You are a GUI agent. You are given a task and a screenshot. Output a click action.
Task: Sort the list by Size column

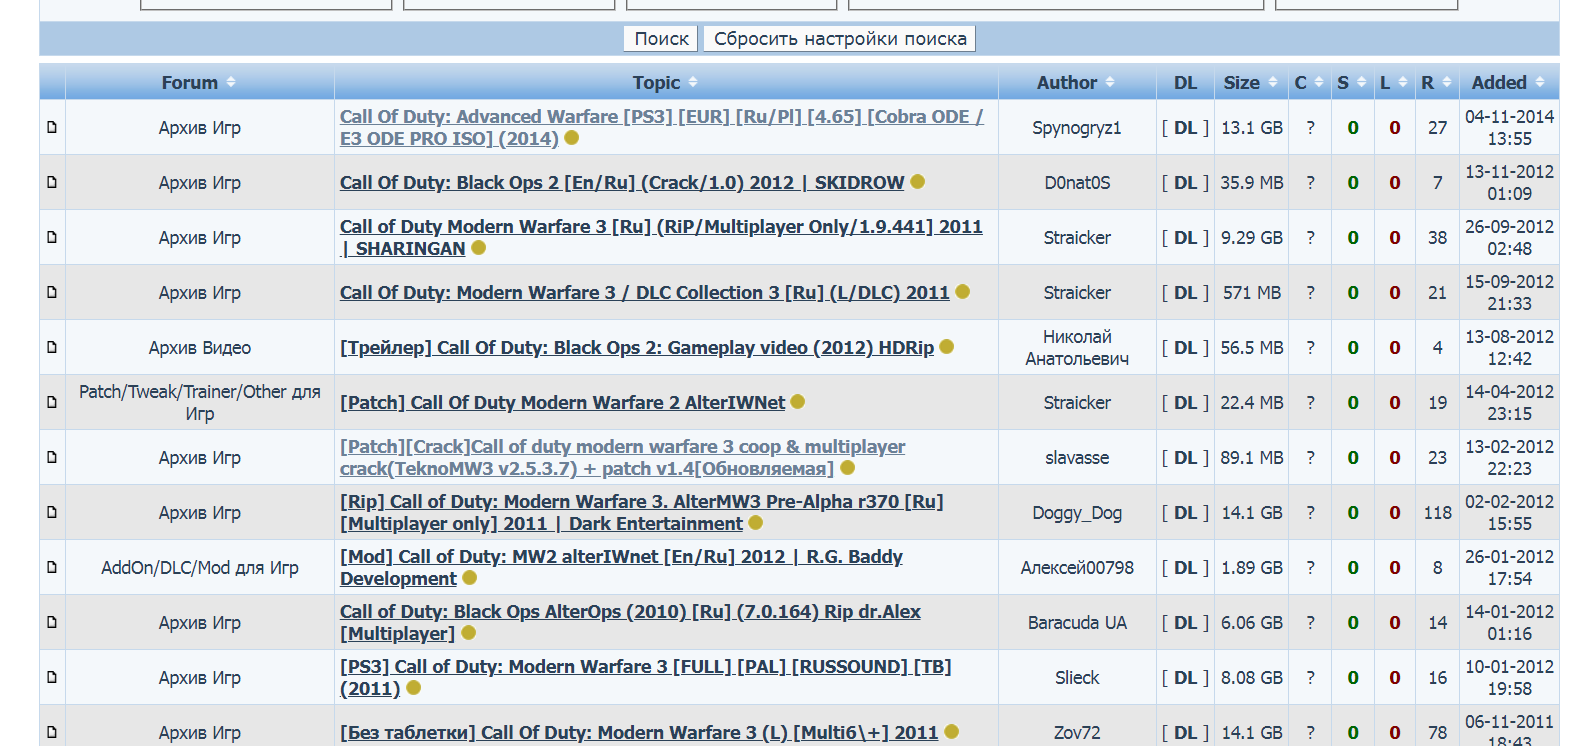[1249, 83]
